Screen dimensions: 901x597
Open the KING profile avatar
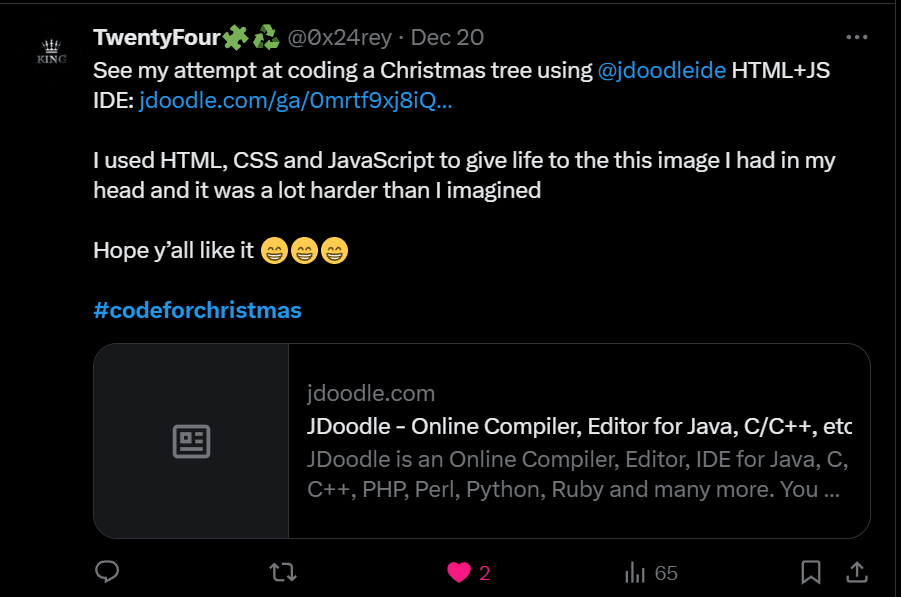click(51, 51)
